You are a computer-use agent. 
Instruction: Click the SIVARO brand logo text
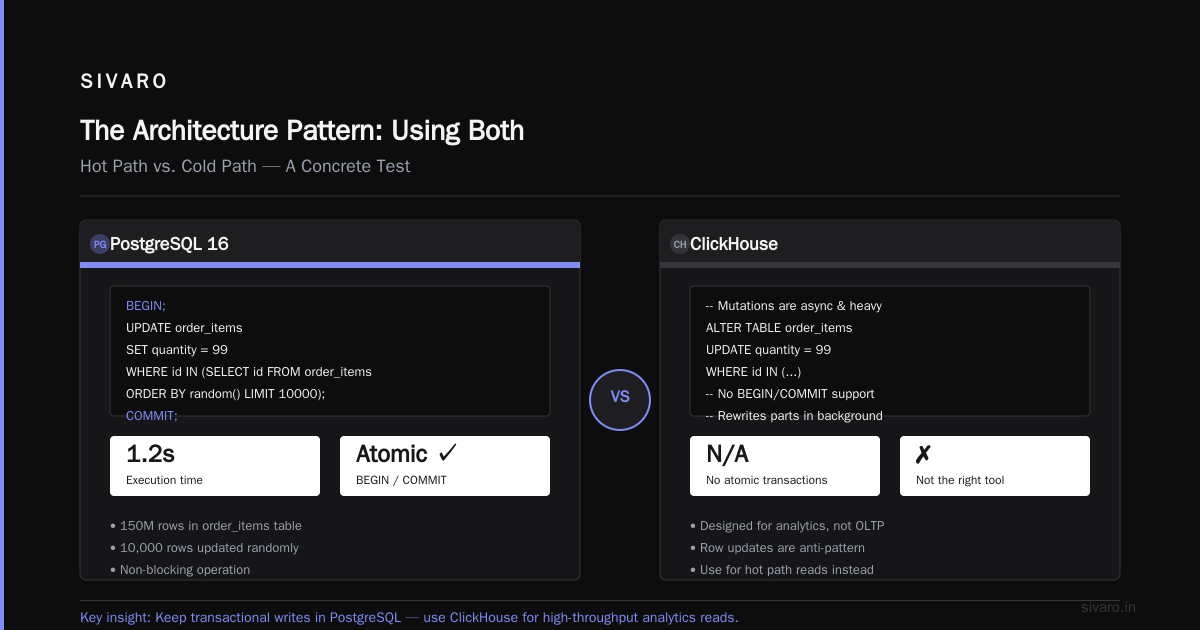click(124, 82)
